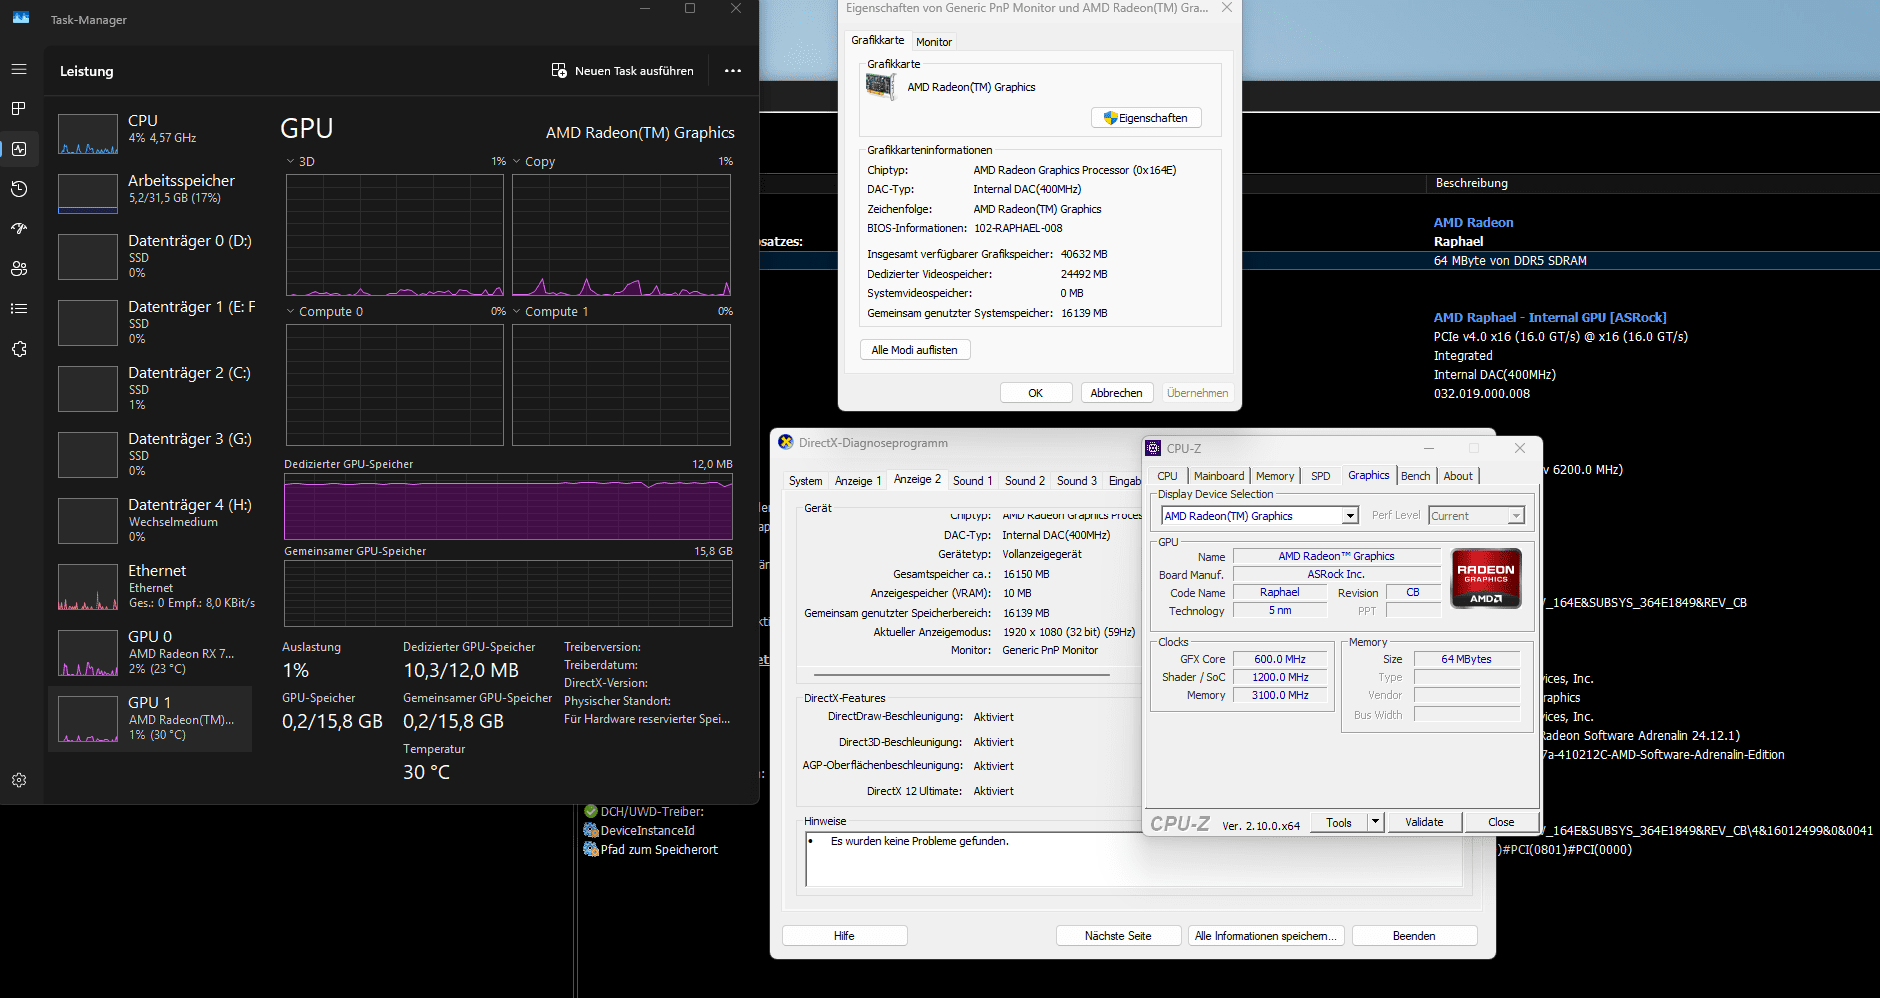Switch to Memory tab in CPU-Z
This screenshot has width=1880, height=998.
pyautogui.click(x=1275, y=476)
